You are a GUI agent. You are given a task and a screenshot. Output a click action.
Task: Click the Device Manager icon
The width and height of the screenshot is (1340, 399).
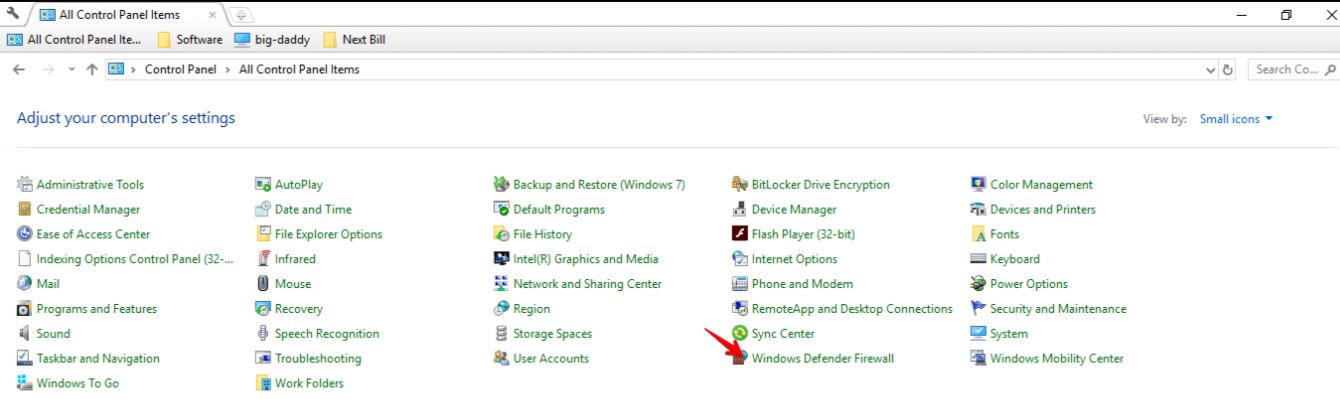[740, 209]
